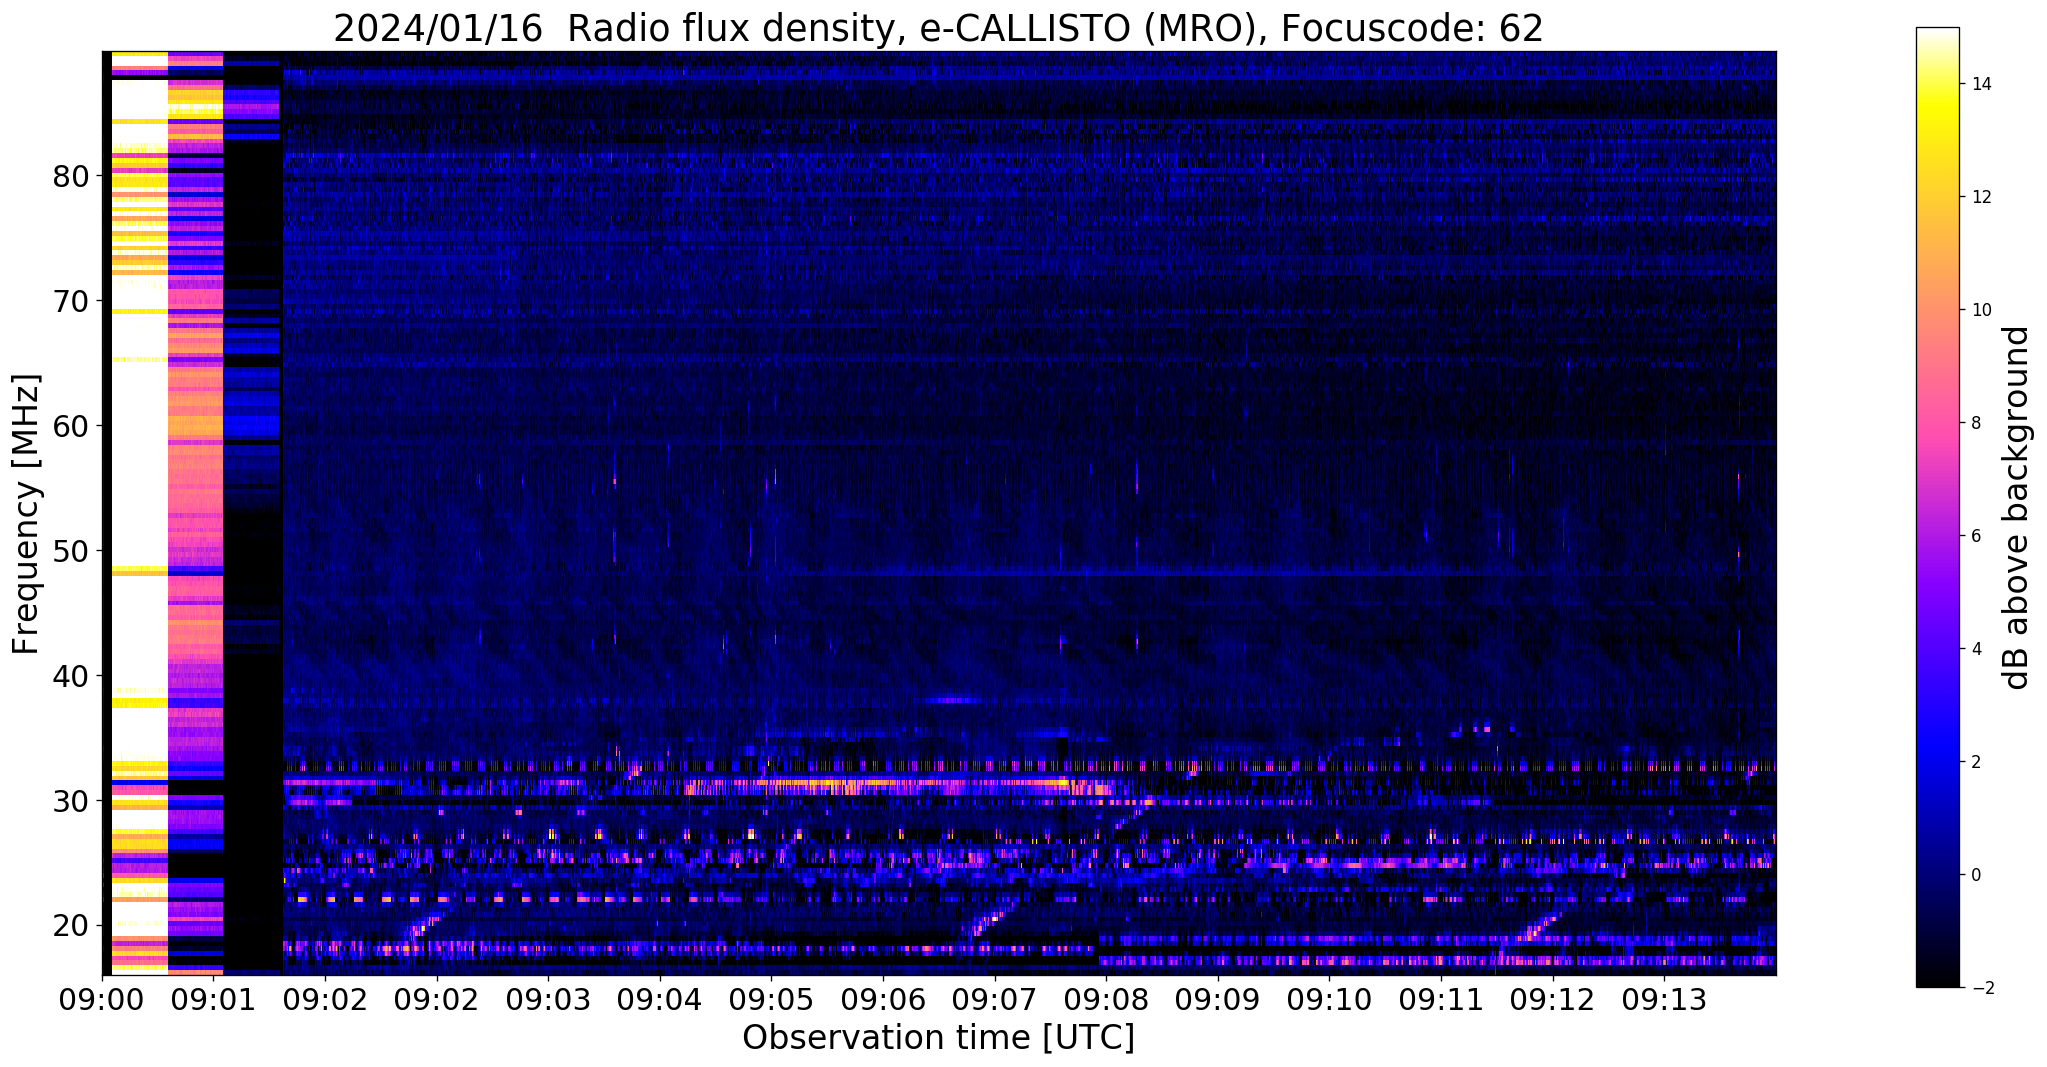Screen dimensions: 2047x1067
Task: Click the 8 dB colorbar tick label
Action: [x=1975, y=423]
